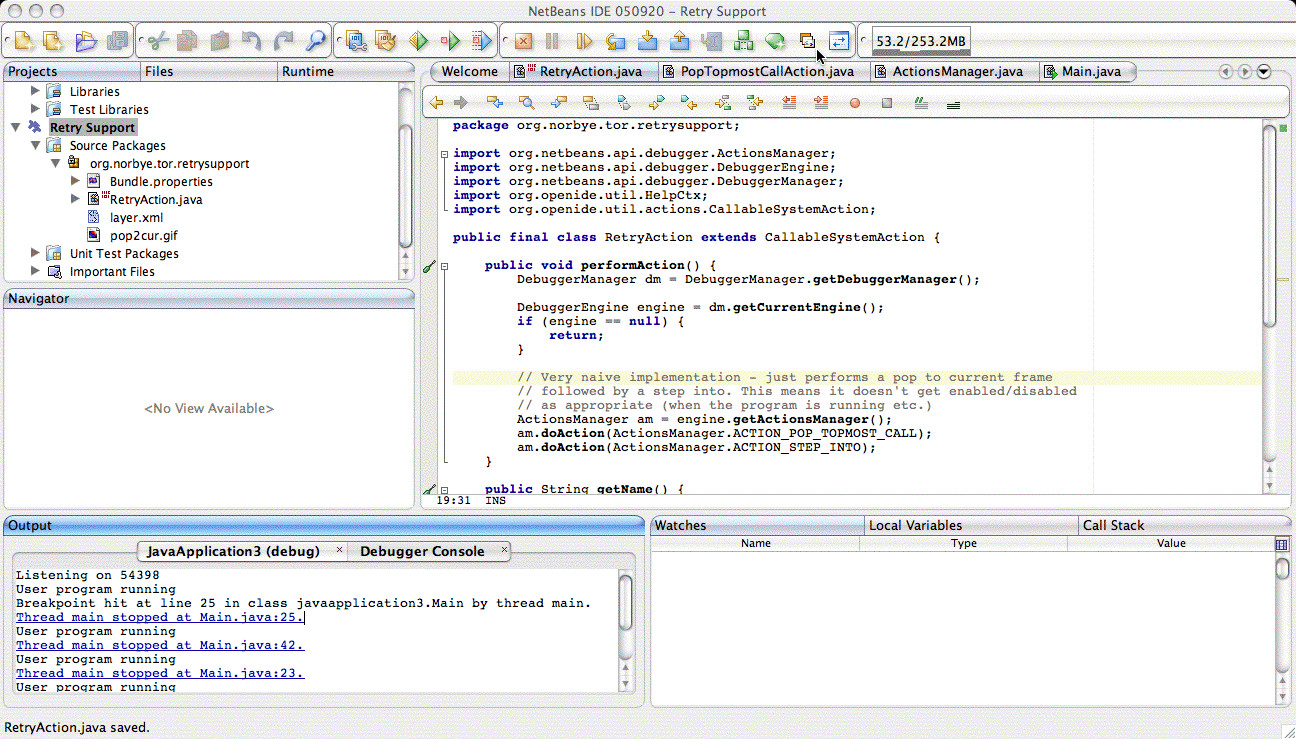Click the editor Back navigation arrow
Image resolution: width=1296 pixels, height=739 pixels.
pyautogui.click(x=436, y=102)
